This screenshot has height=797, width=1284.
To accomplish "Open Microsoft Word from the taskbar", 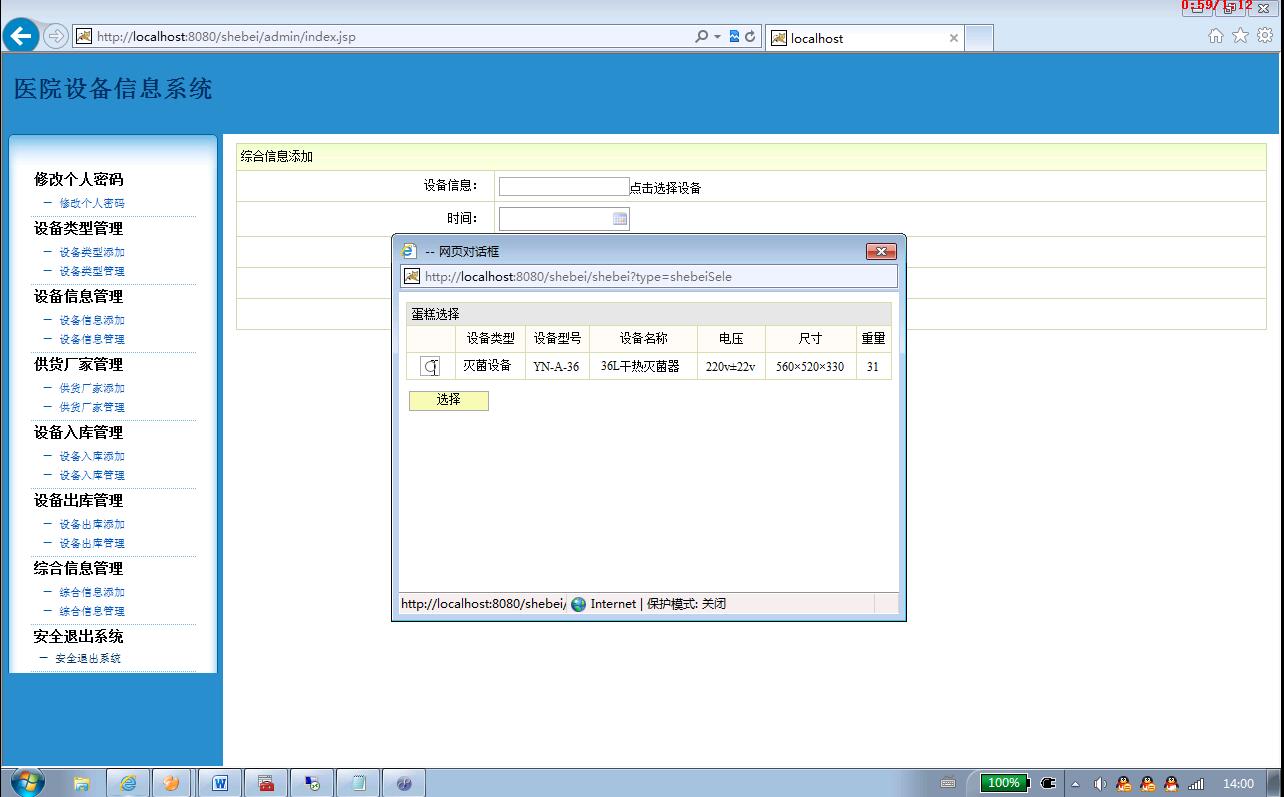I will point(220,783).
